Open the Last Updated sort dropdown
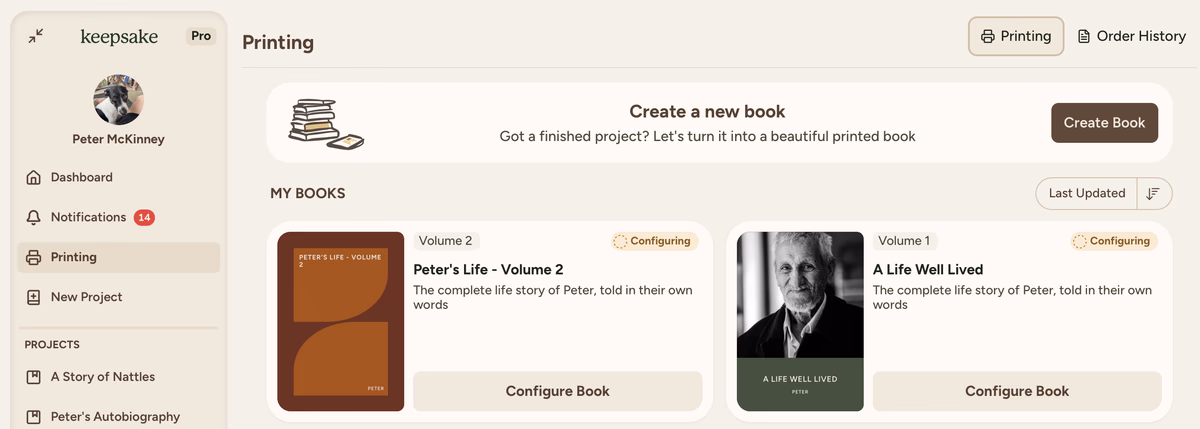 point(1087,193)
